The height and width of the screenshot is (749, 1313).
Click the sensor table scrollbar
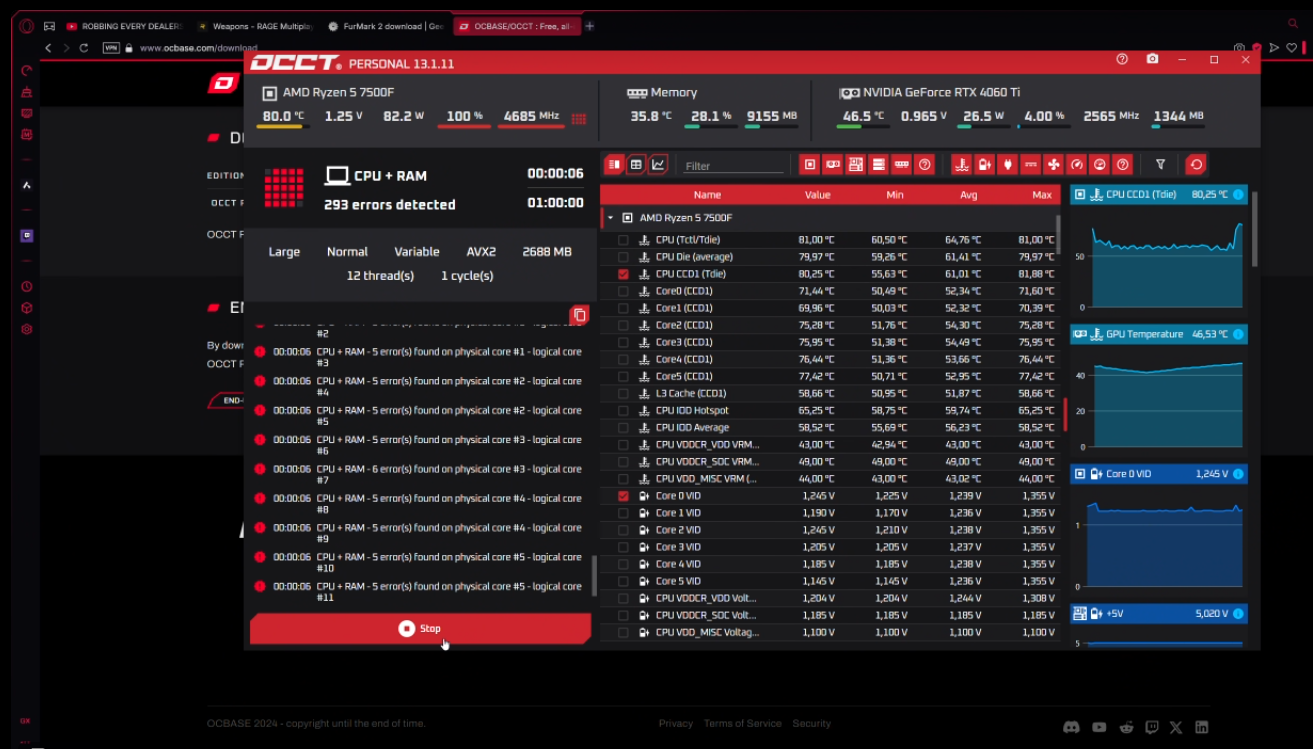1058,236
